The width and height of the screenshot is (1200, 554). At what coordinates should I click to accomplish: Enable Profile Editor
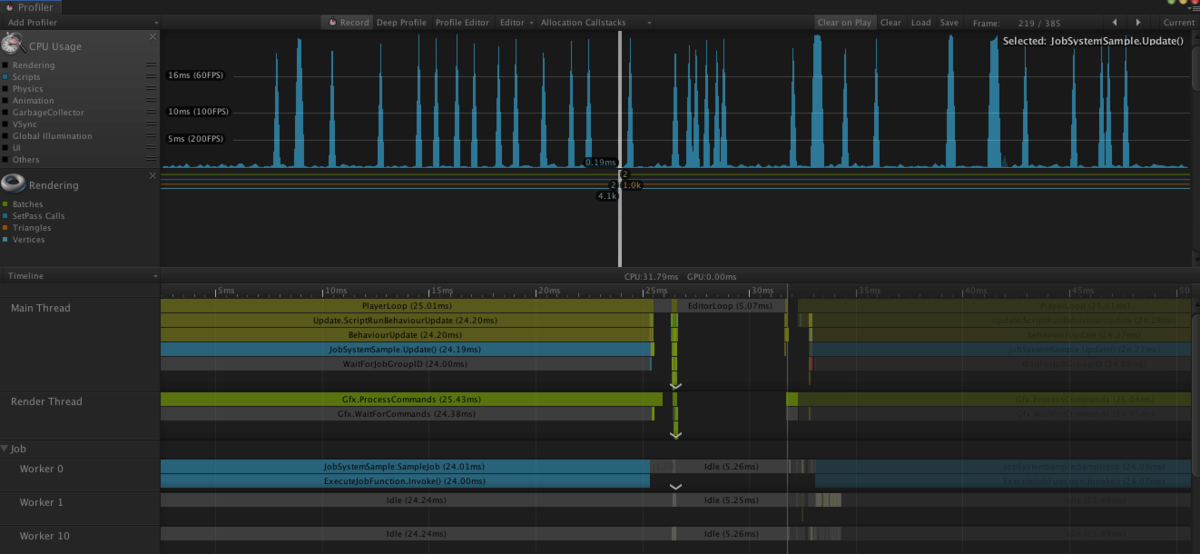pyautogui.click(x=462, y=22)
